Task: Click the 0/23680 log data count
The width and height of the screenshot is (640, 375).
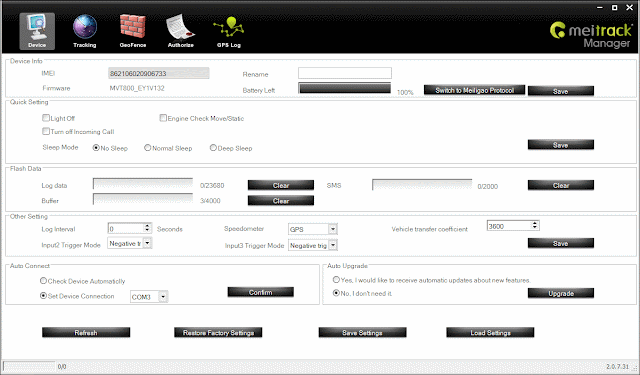Action: coord(212,186)
